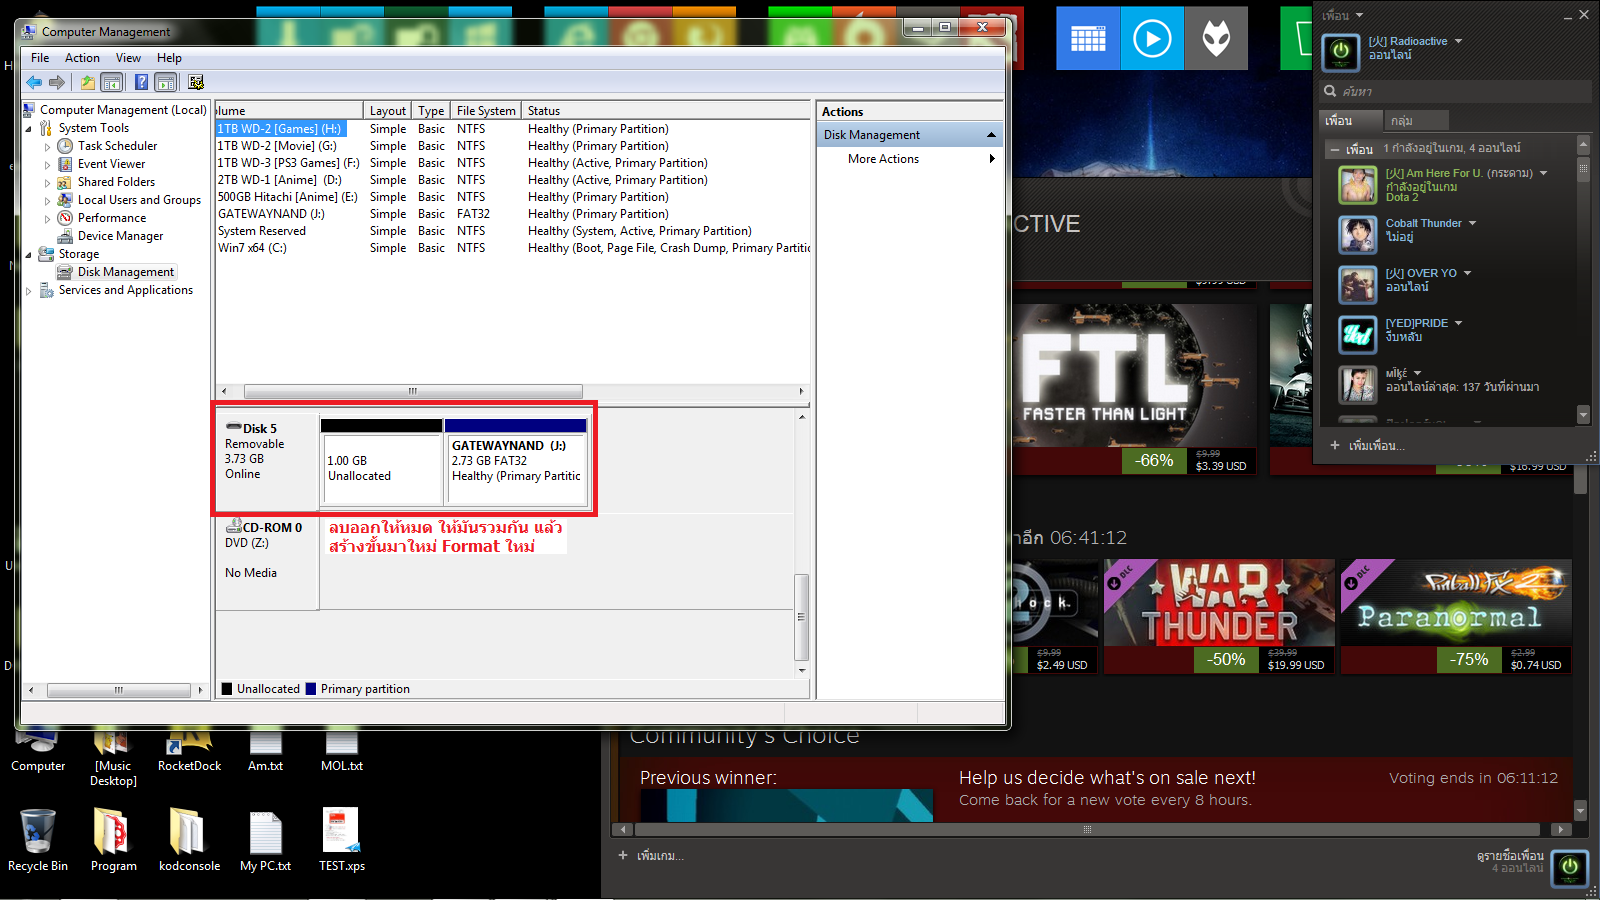Toggle the Show/Hide Console Tree icon
Image resolution: width=1600 pixels, height=900 pixels.
coord(112,82)
